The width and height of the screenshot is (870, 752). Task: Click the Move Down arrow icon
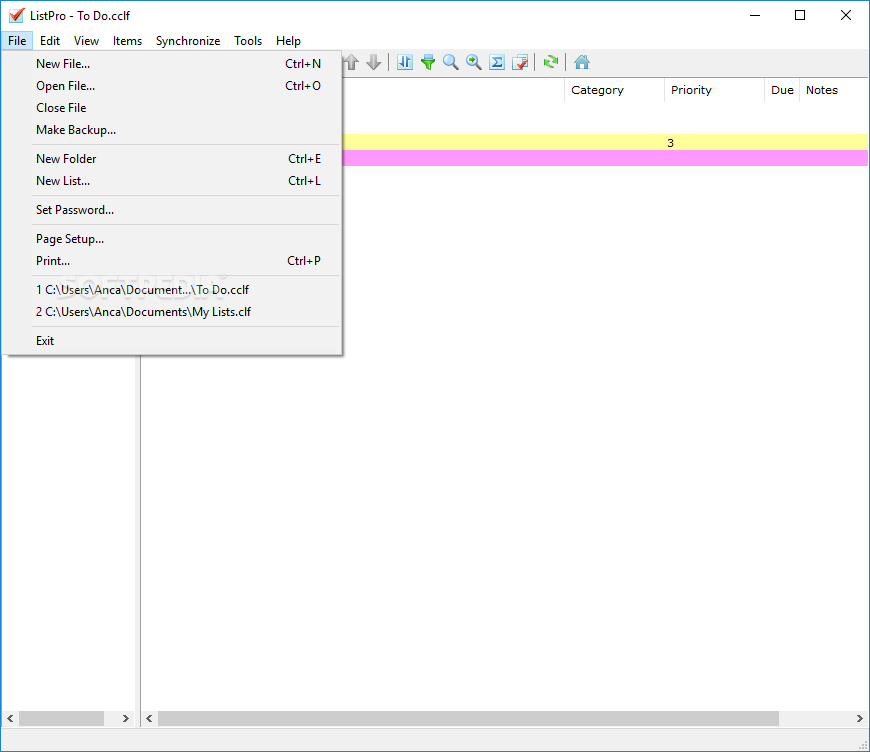coord(374,62)
